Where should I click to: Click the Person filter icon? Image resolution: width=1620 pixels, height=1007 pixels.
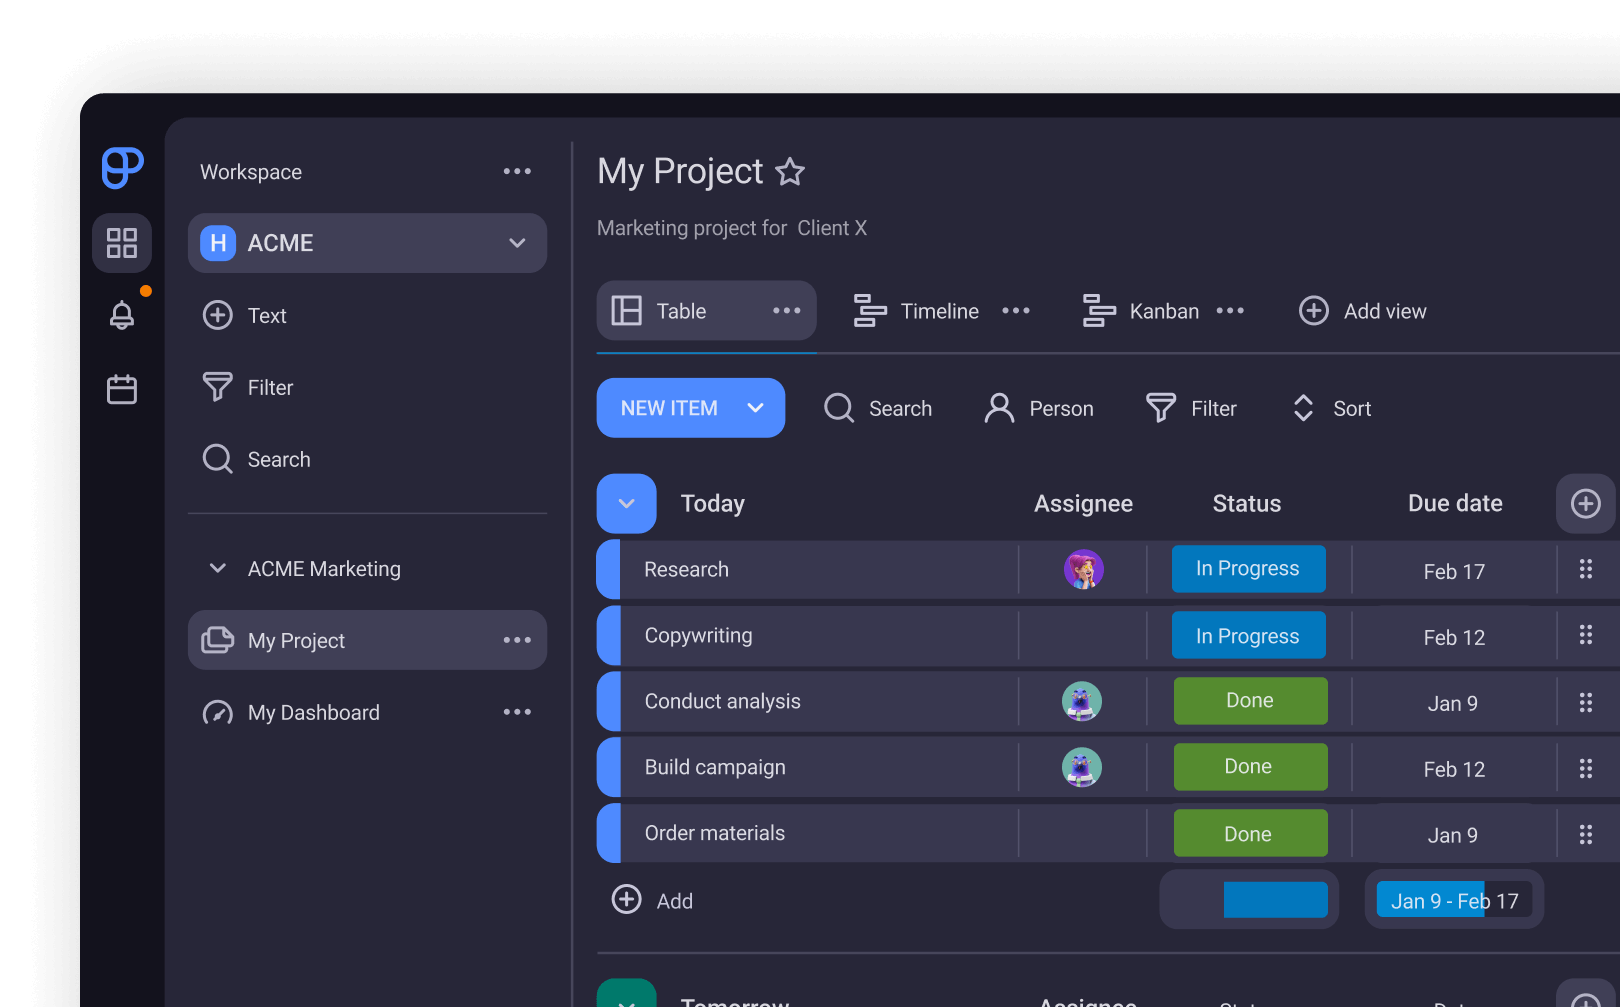point(999,408)
